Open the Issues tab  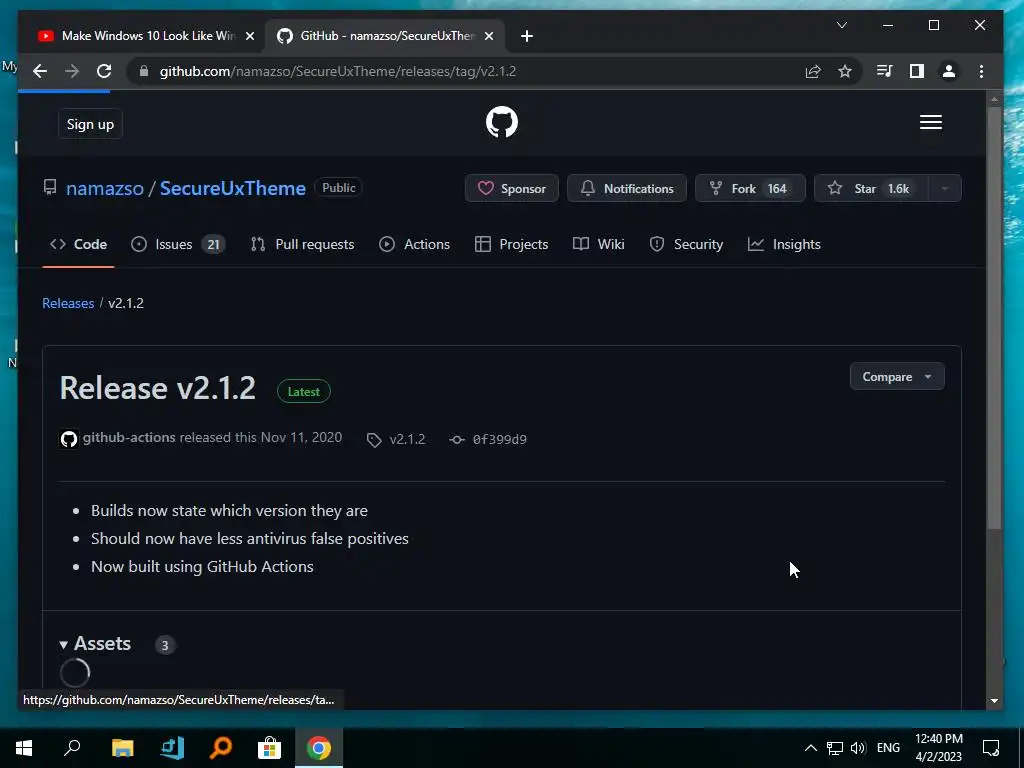tap(178, 244)
